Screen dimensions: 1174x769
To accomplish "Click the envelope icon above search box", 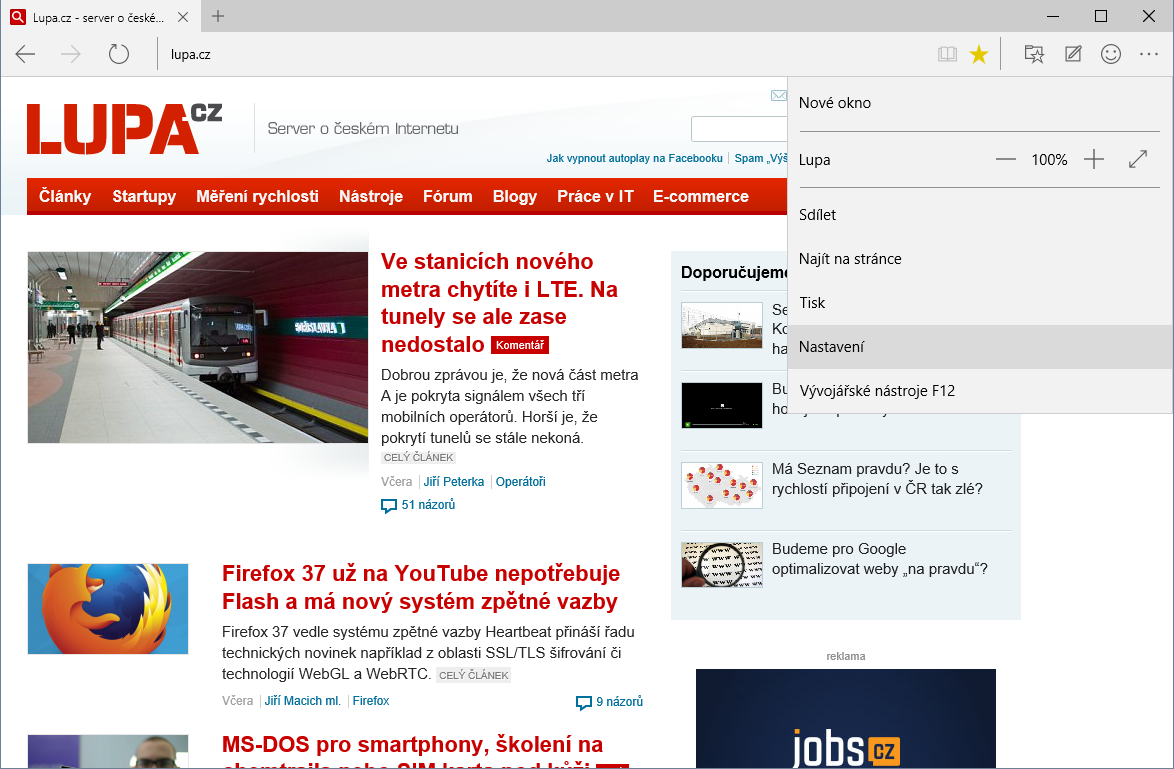I will coord(779,95).
